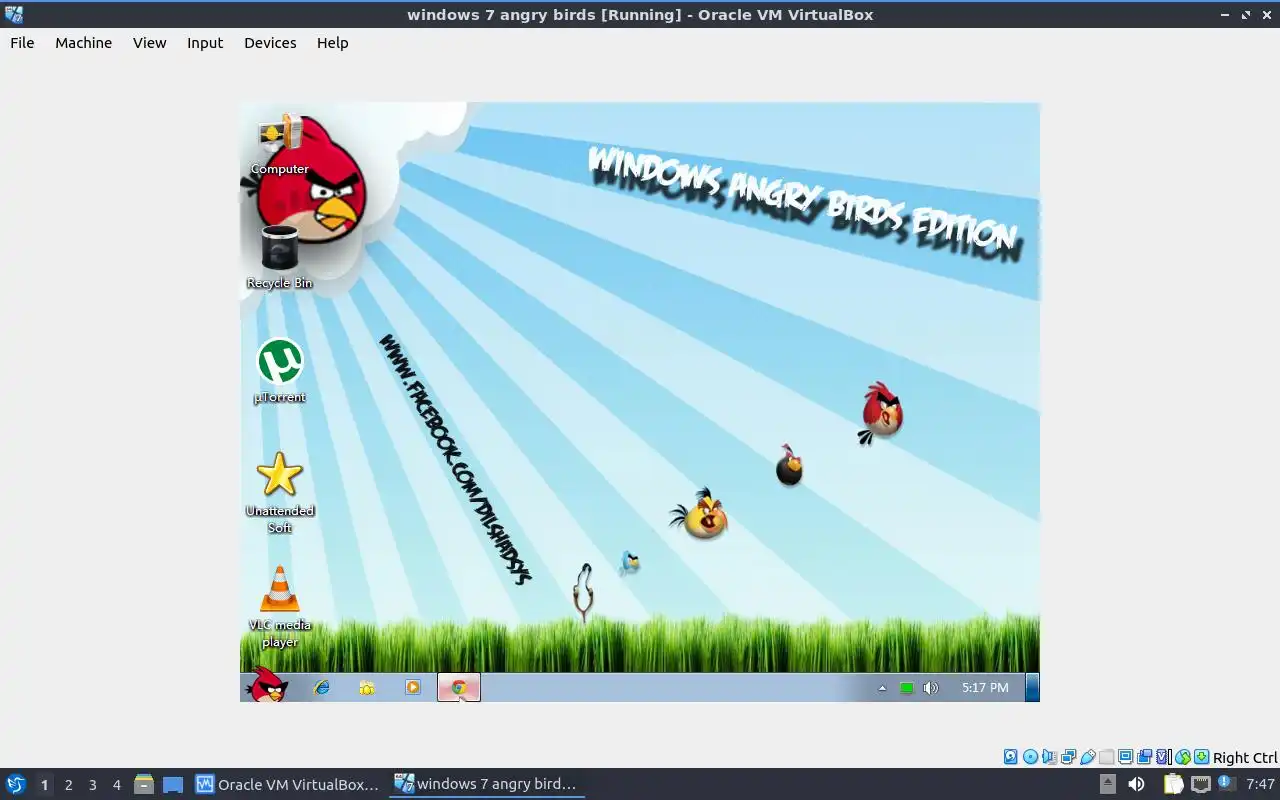Screen dimensions: 1280x800
Task: Click the eject removable media tray icon
Action: pyautogui.click(x=1108, y=784)
